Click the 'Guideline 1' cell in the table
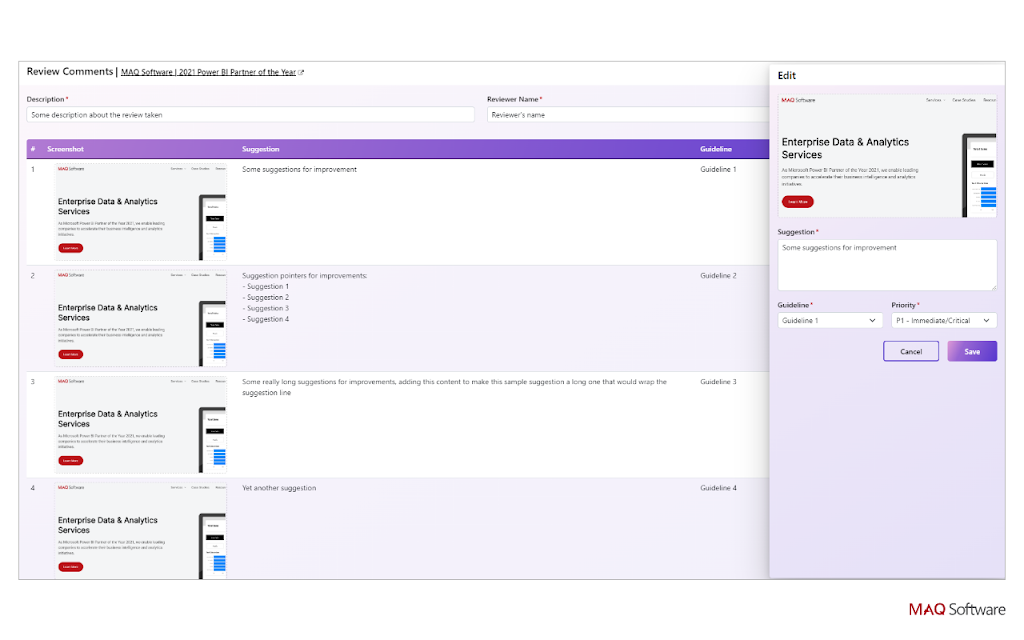This screenshot has height=640, width=1024. coord(718,170)
